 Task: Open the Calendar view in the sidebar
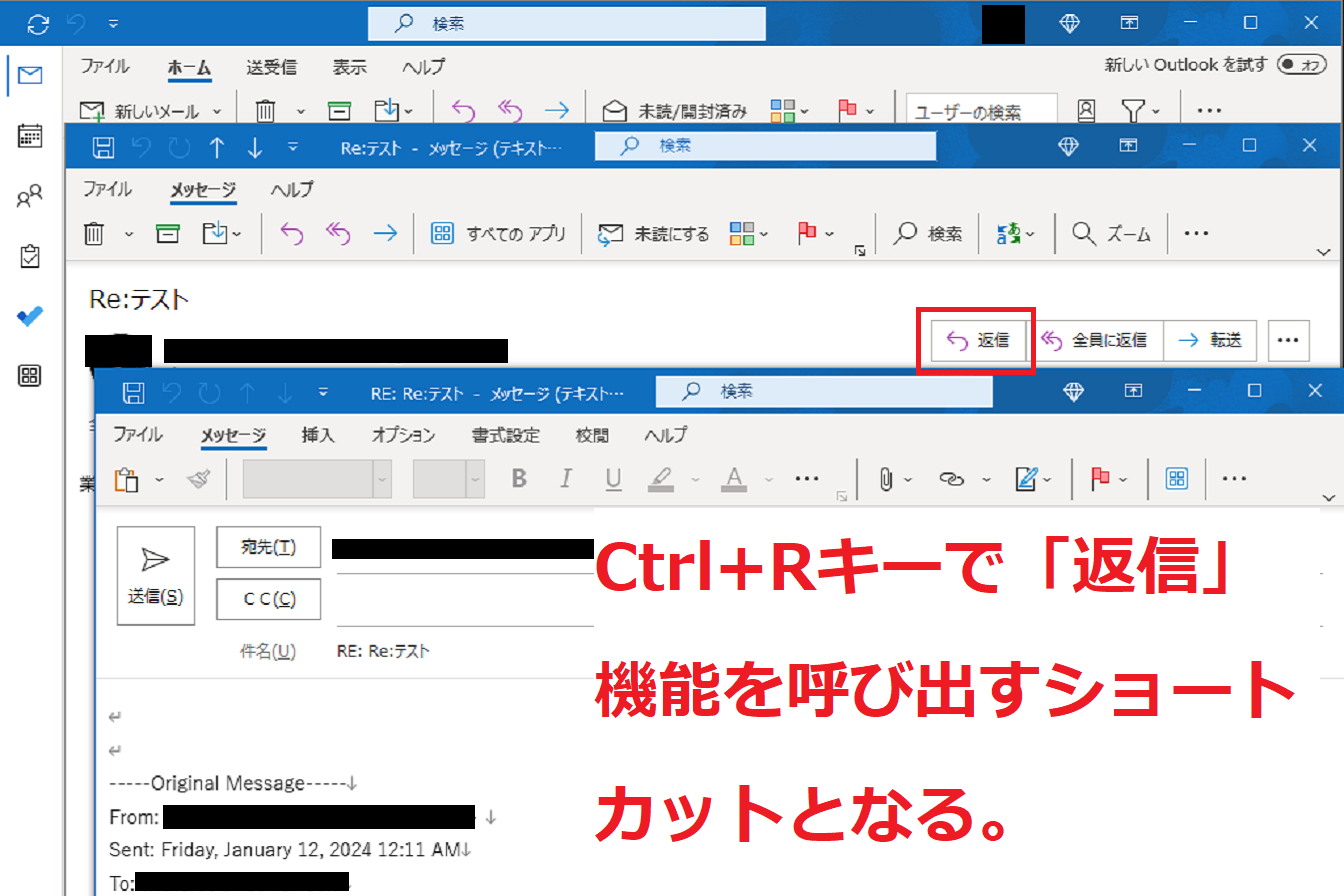pyautogui.click(x=30, y=136)
